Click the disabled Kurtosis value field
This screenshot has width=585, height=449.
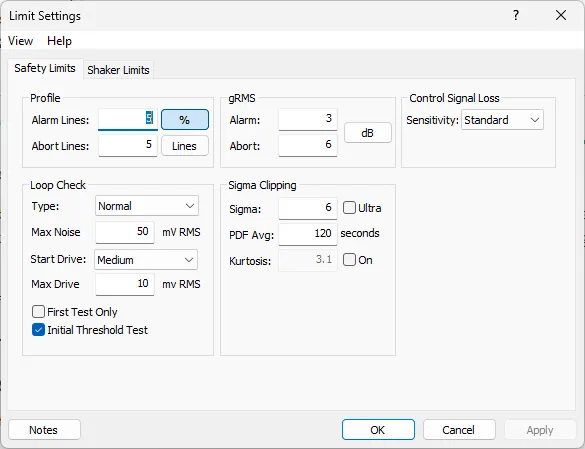coord(308,260)
